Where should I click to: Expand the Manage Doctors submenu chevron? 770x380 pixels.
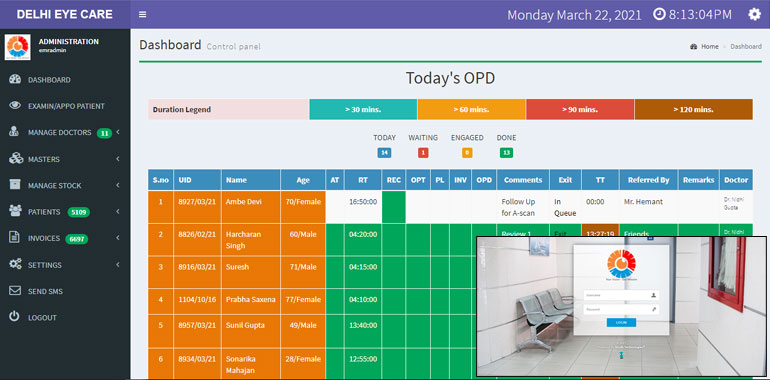[x=118, y=133]
